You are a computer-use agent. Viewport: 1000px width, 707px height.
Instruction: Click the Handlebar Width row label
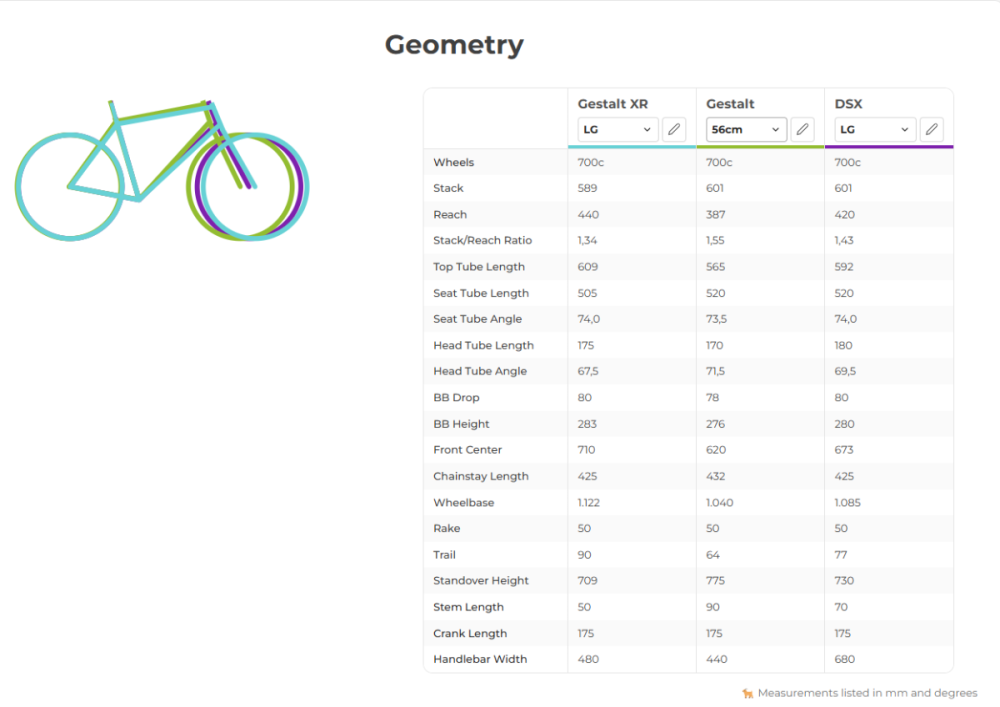[480, 659]
